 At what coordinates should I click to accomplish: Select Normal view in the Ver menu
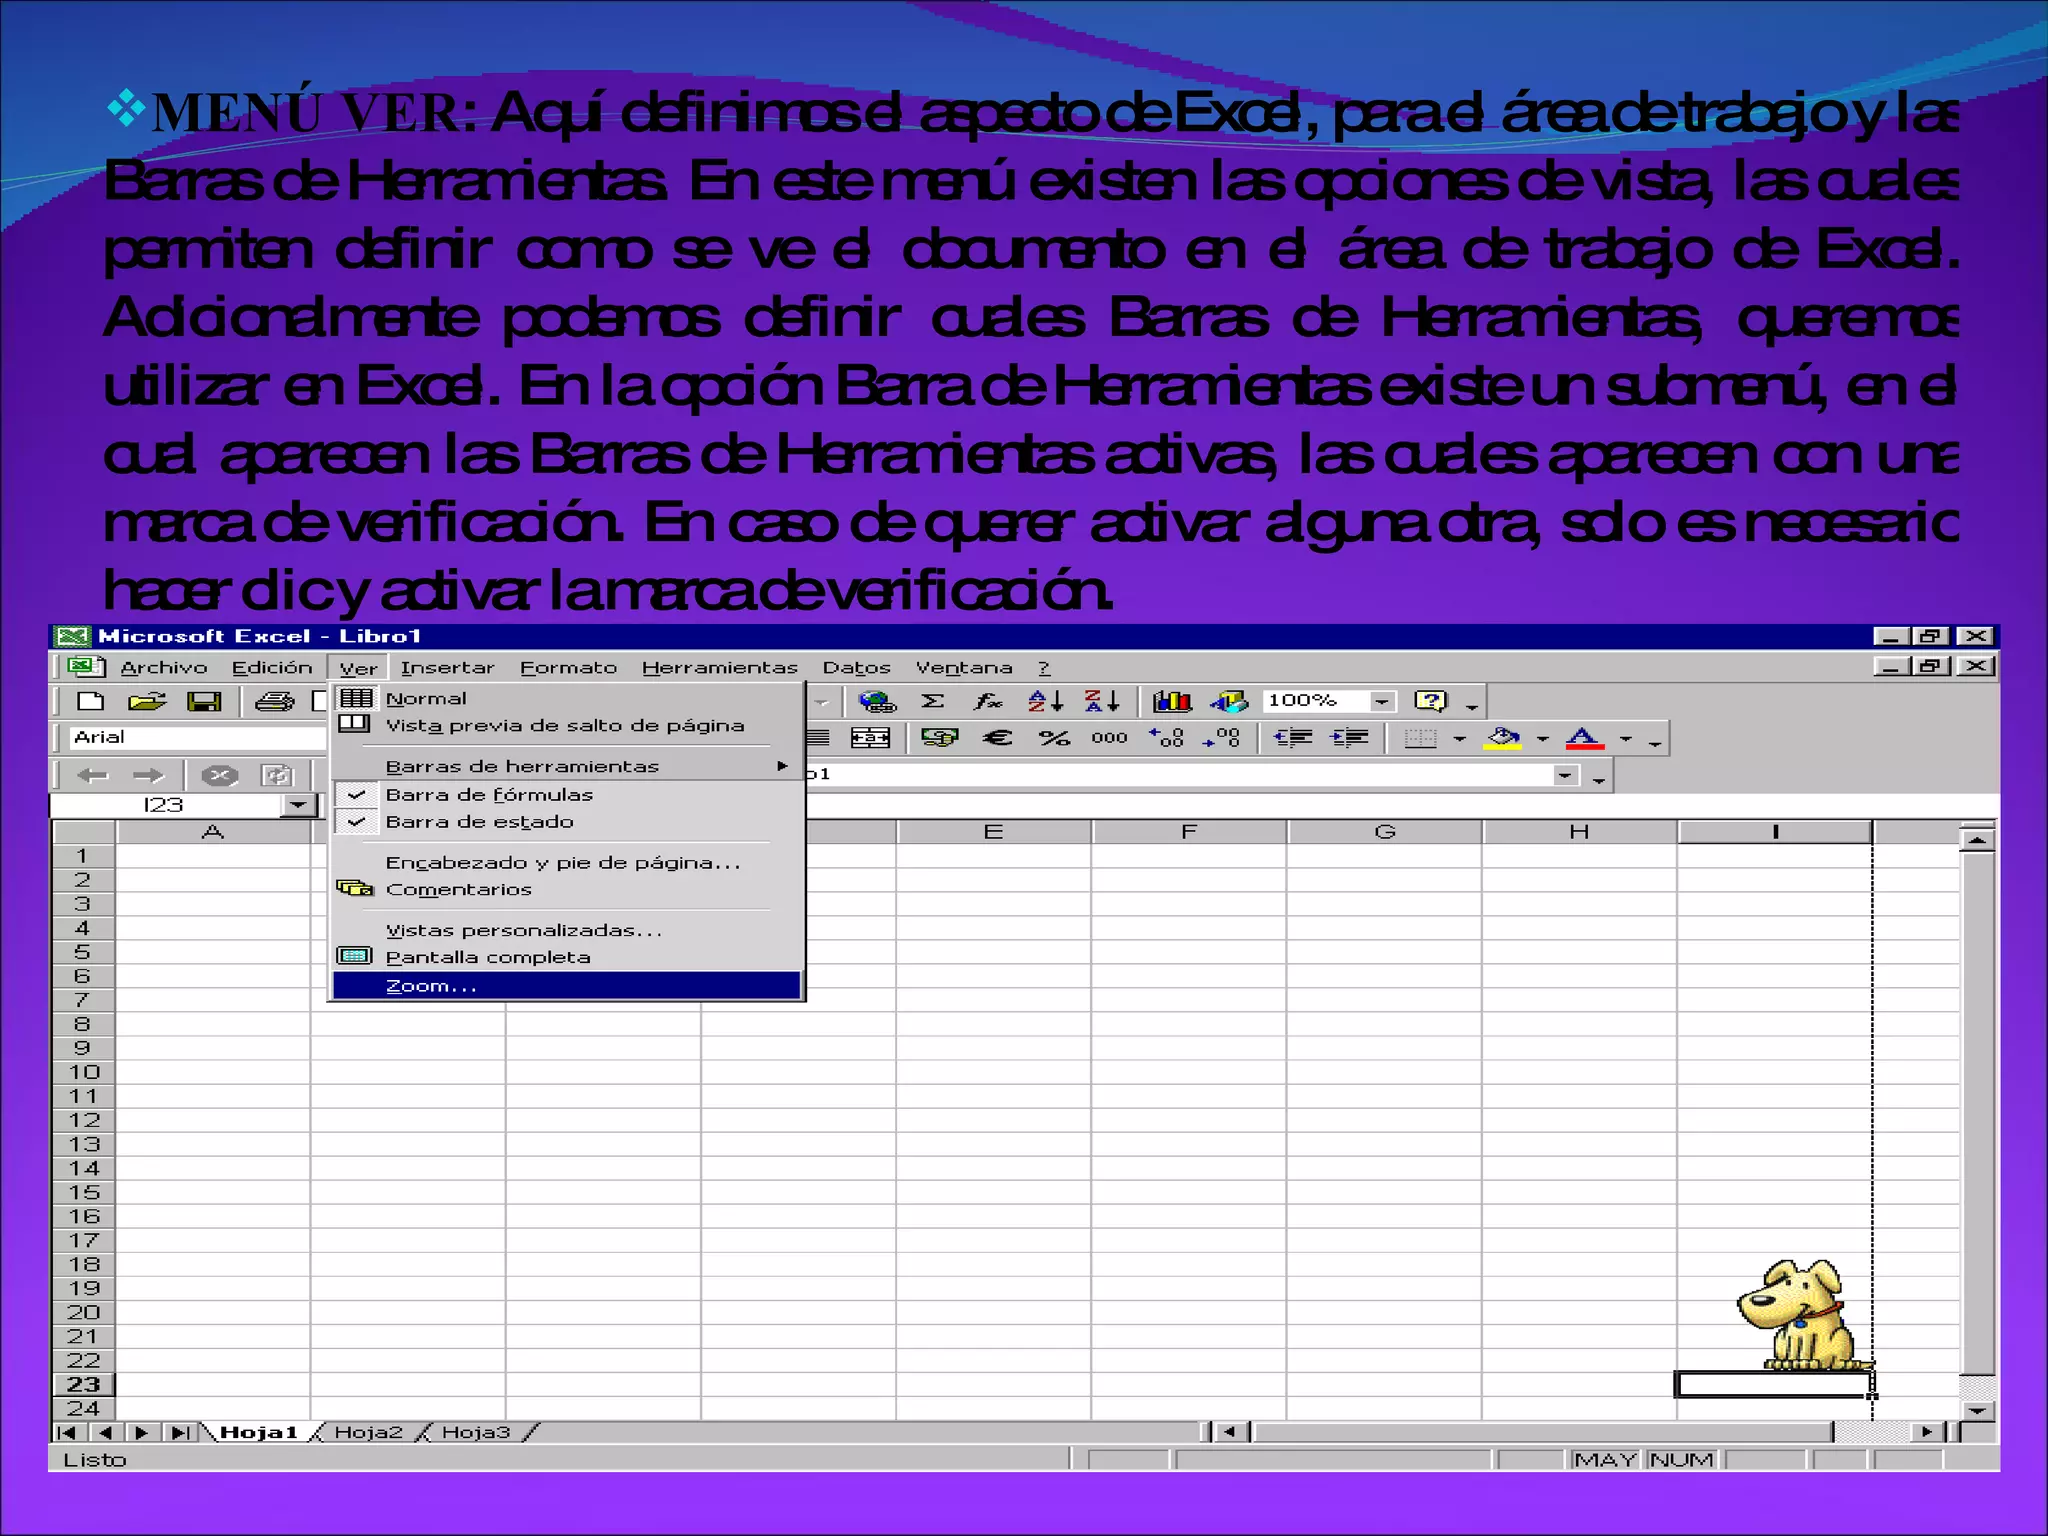(567, 698)
